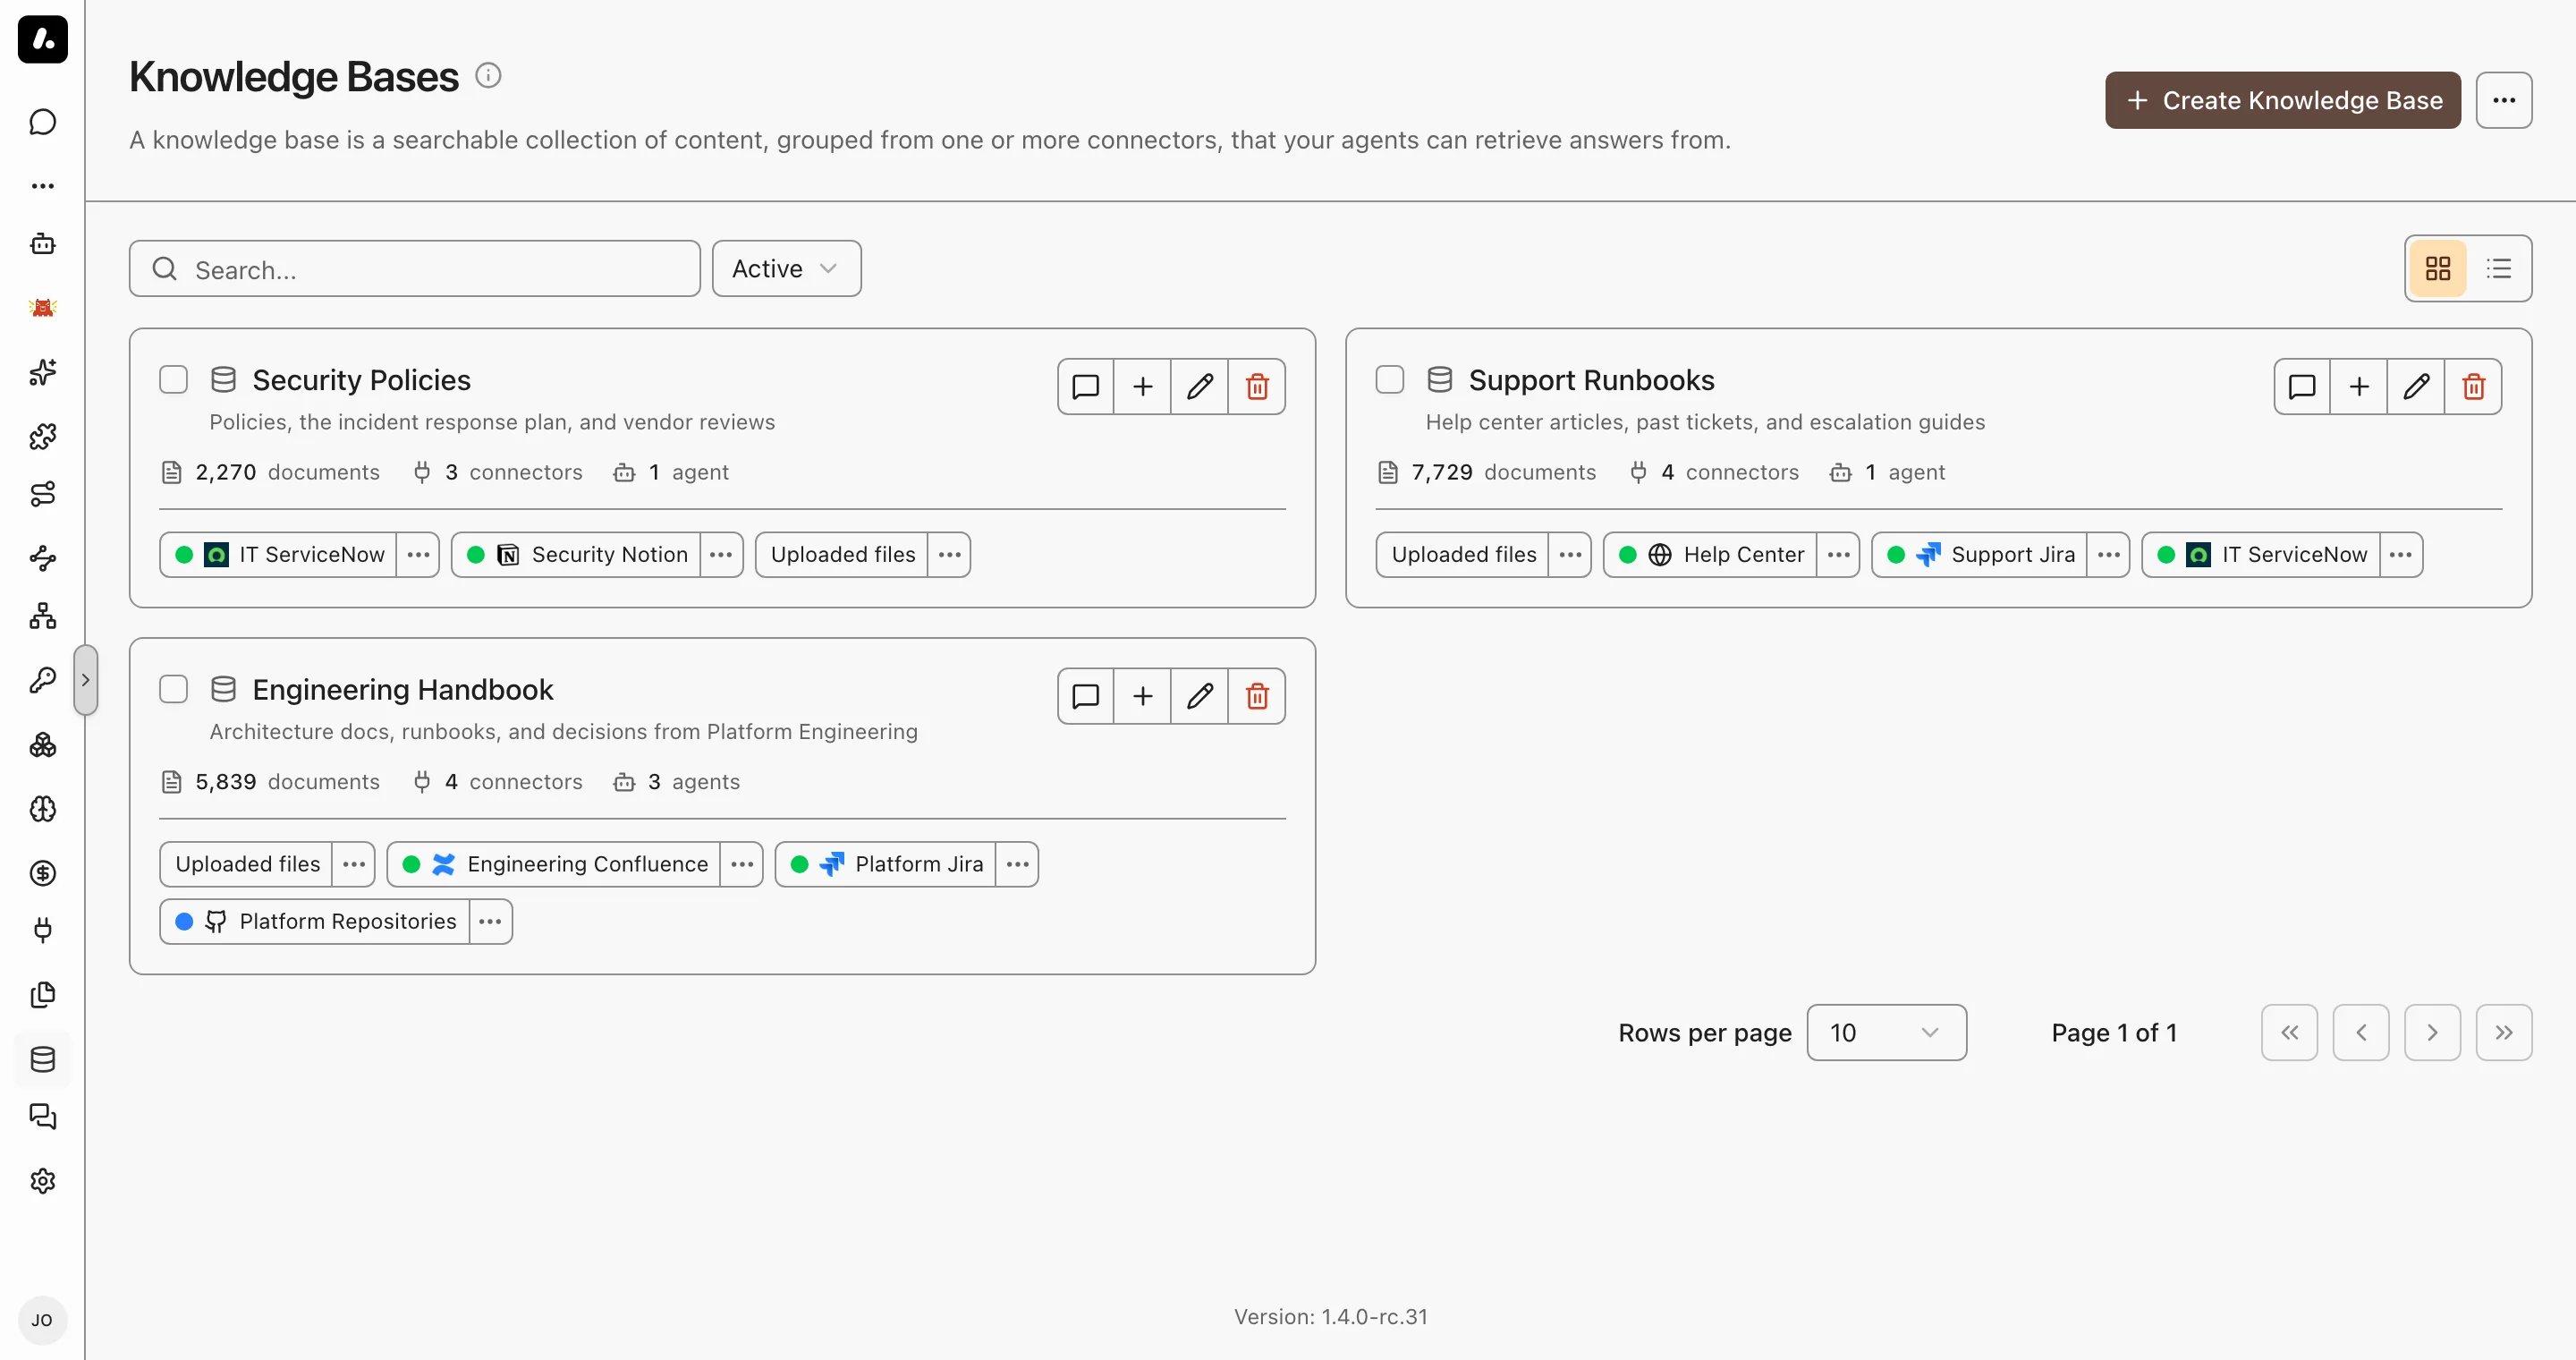The width and height of the screenshot is (2576, 1360).
Task: Edit the Support Runbooks knowledge base
Action: [2416, 386]
